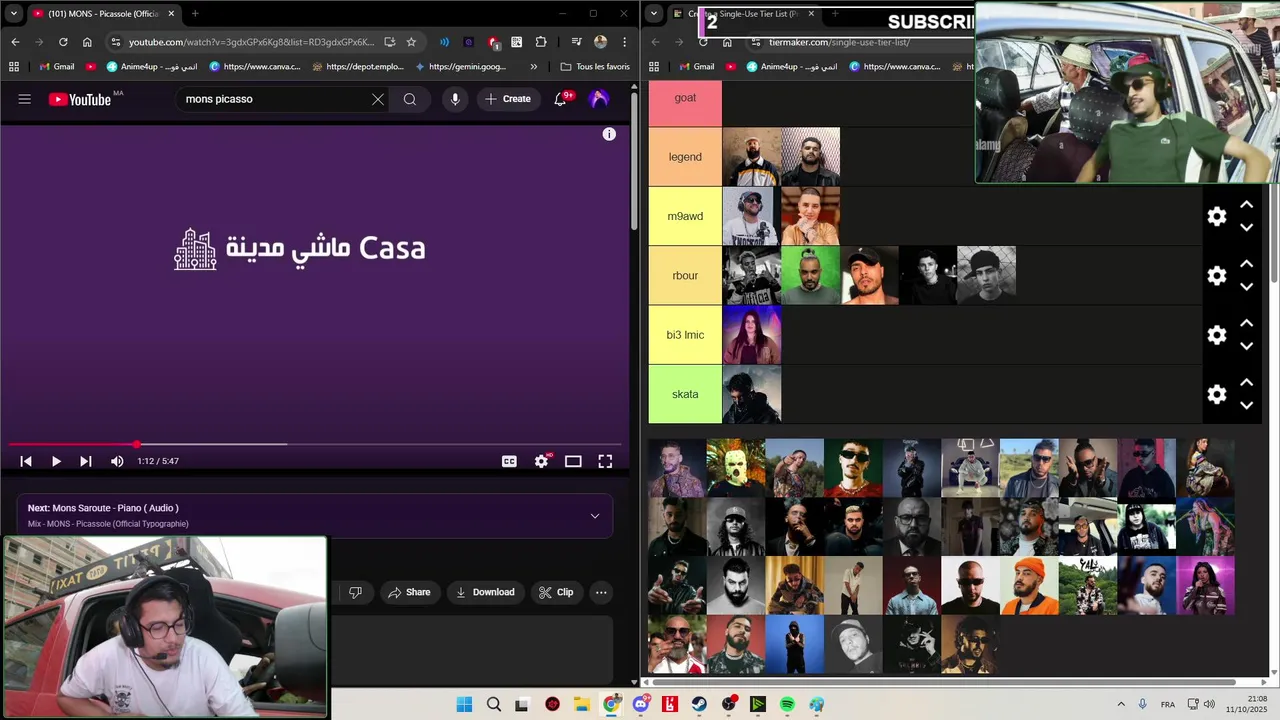Skip to previous video in playlist
Viewport: 1280px width, 720px height.
pyautogui.click(x=26, y=461)
